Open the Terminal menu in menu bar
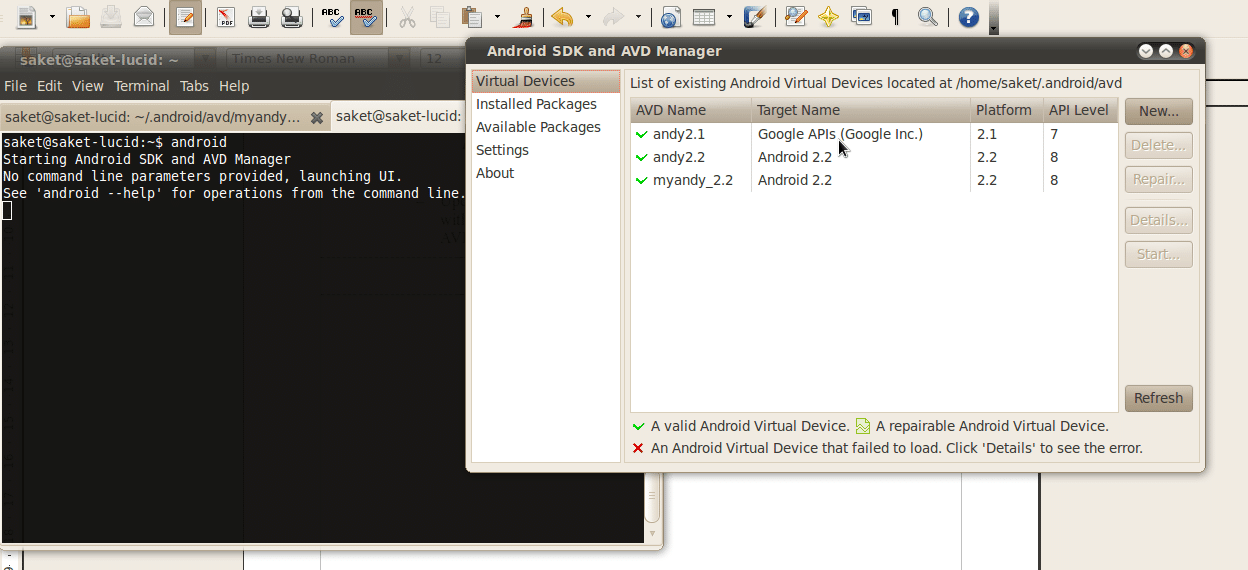 [x=141, y=86]
